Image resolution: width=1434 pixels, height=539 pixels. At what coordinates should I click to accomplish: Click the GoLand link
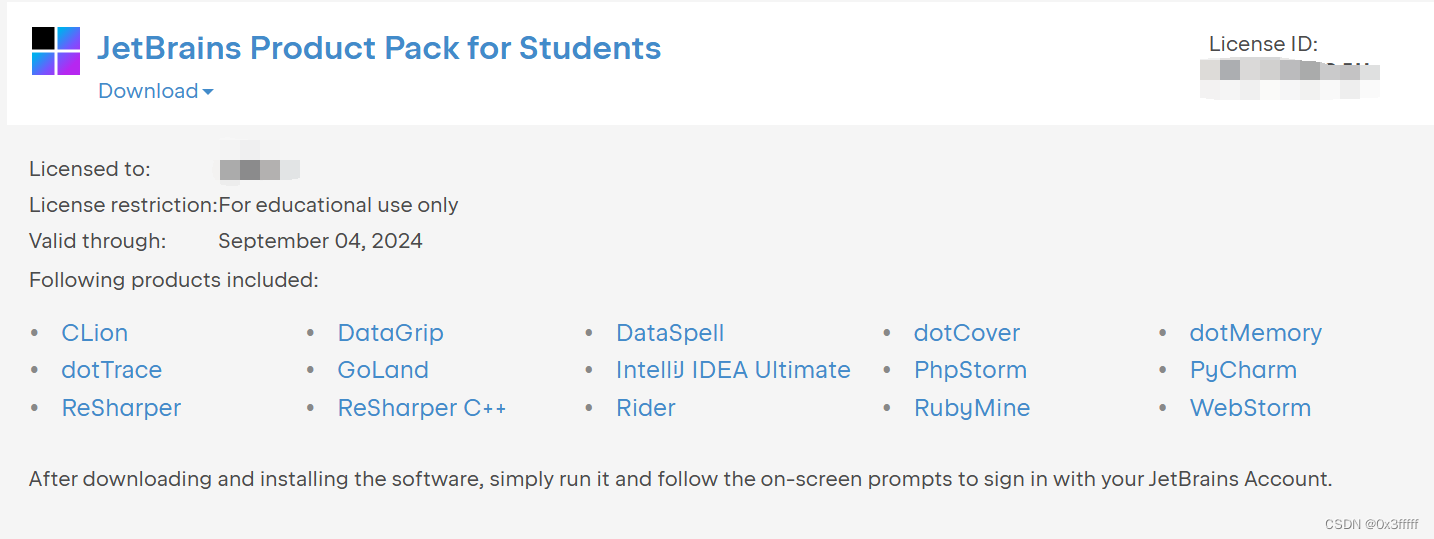[x=383, y=370]
